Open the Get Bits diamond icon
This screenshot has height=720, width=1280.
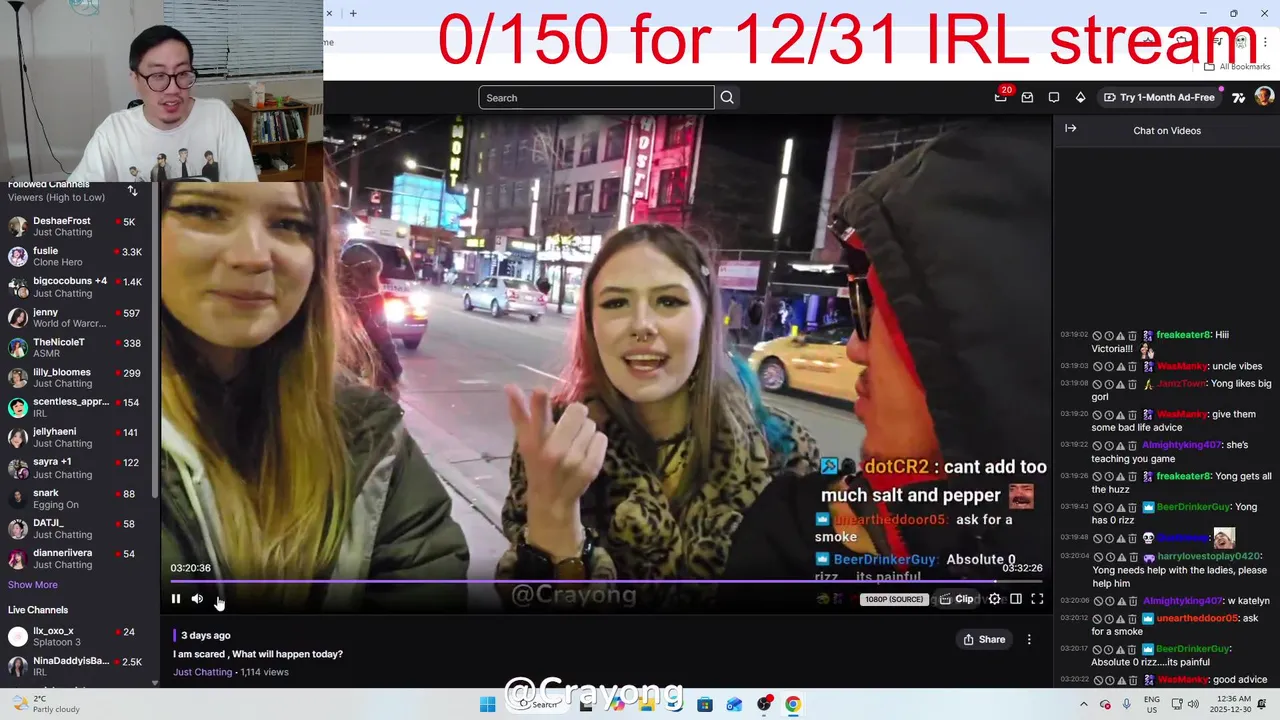[1080, 98]
